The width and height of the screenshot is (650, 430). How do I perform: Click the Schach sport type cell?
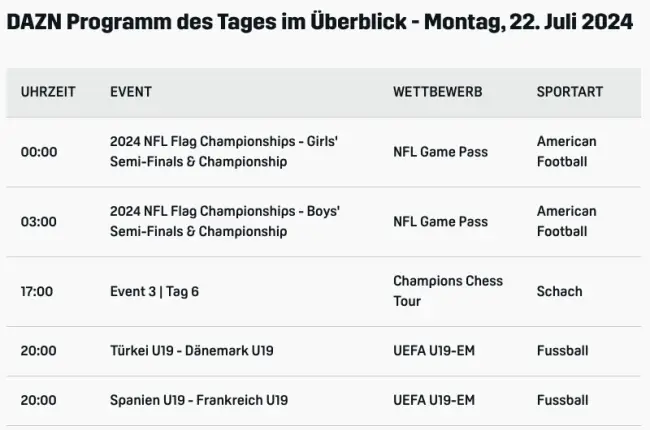click(x=559, y=291)
